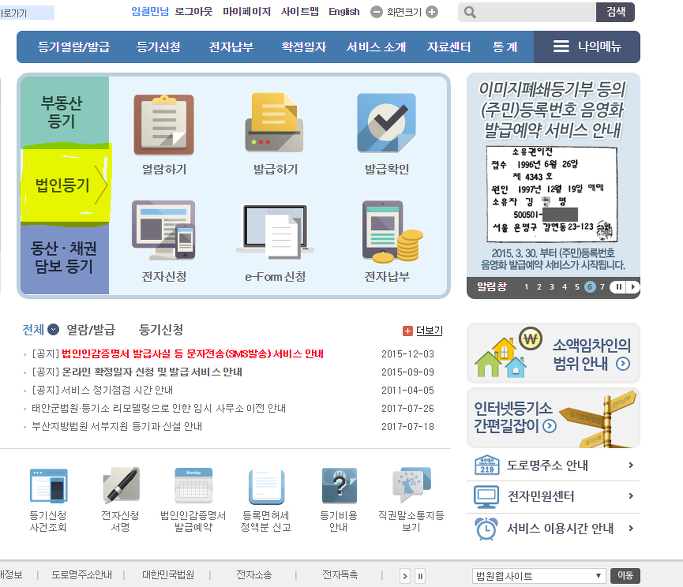The width and height of the screenshot is (683, 587).
Task: Switch to 열람/발급 notice tab
Action: pyautogui.click(x=91, y=330)
